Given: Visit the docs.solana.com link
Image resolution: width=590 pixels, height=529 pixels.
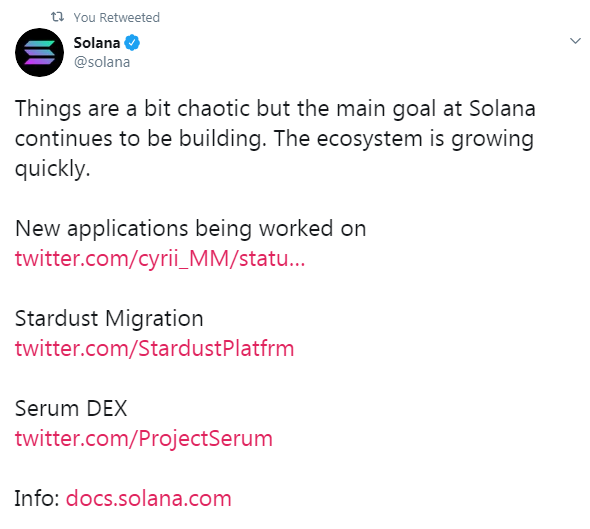Looking at the screenshot, I should click(x=149, y=499).
